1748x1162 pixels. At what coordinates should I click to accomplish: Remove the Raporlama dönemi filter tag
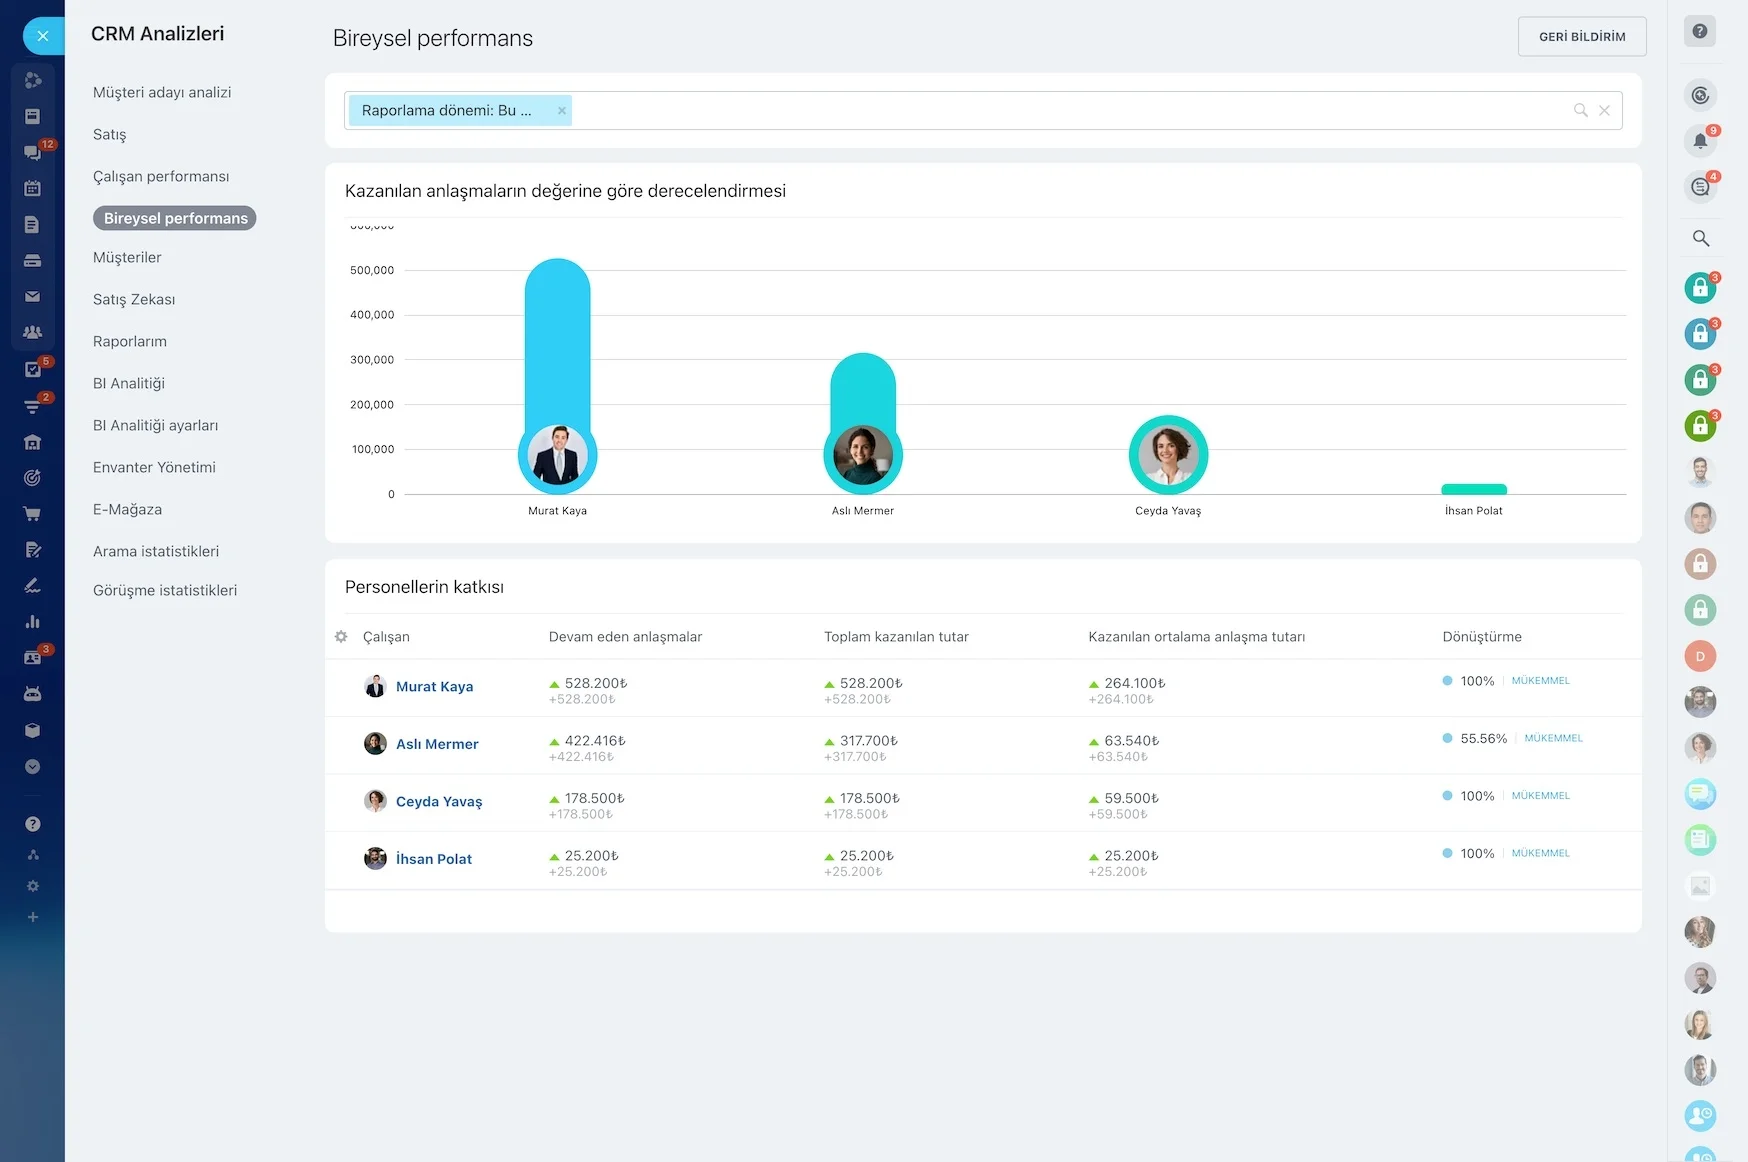pos(562,111)
